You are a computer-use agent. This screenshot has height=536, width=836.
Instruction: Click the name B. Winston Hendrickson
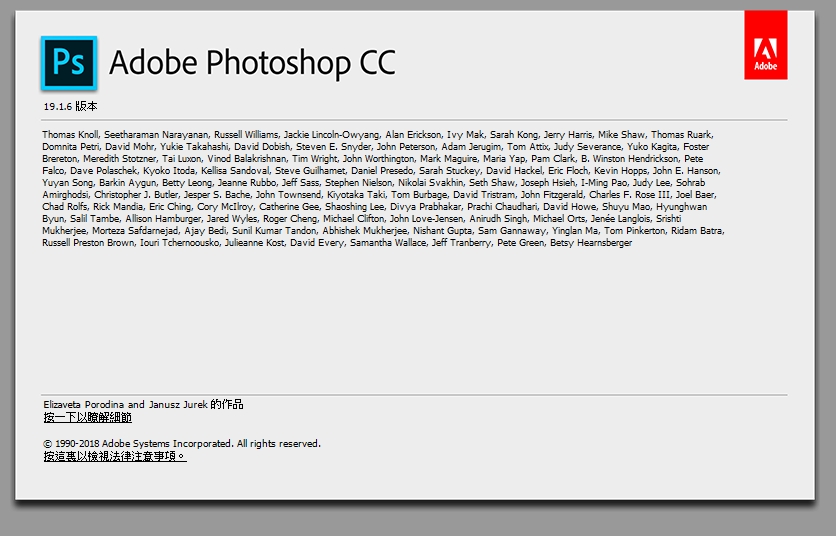click(630, 158)
